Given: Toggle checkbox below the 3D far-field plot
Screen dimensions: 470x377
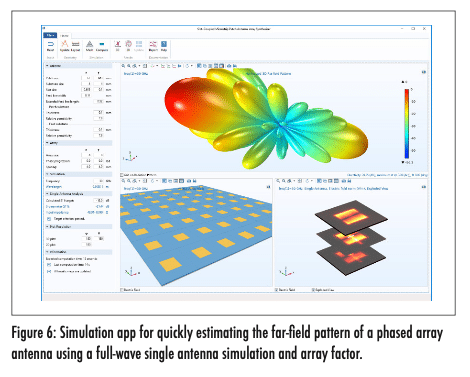Looking at the screenshot, I should pos(122,175).
